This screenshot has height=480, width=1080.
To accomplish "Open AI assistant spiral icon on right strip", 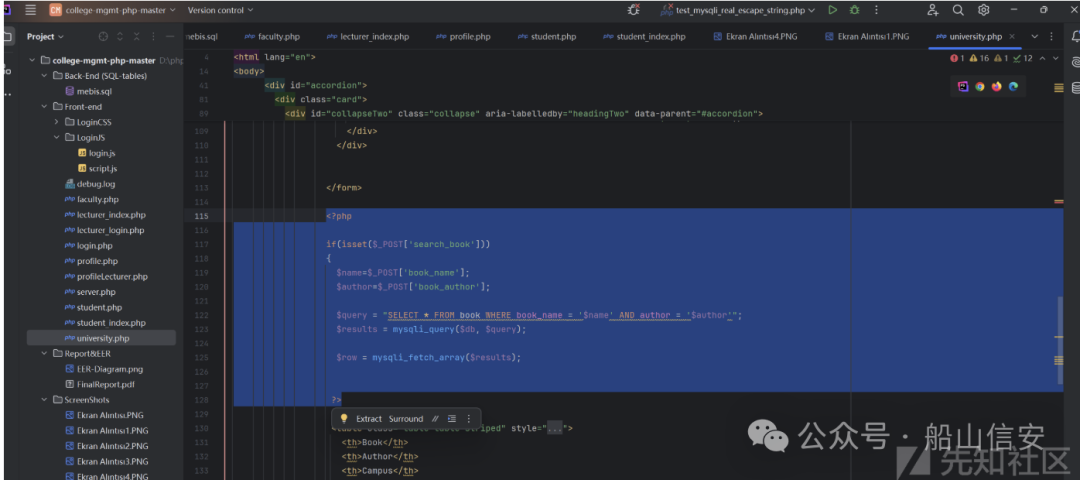I will [x=1076, y=63].
